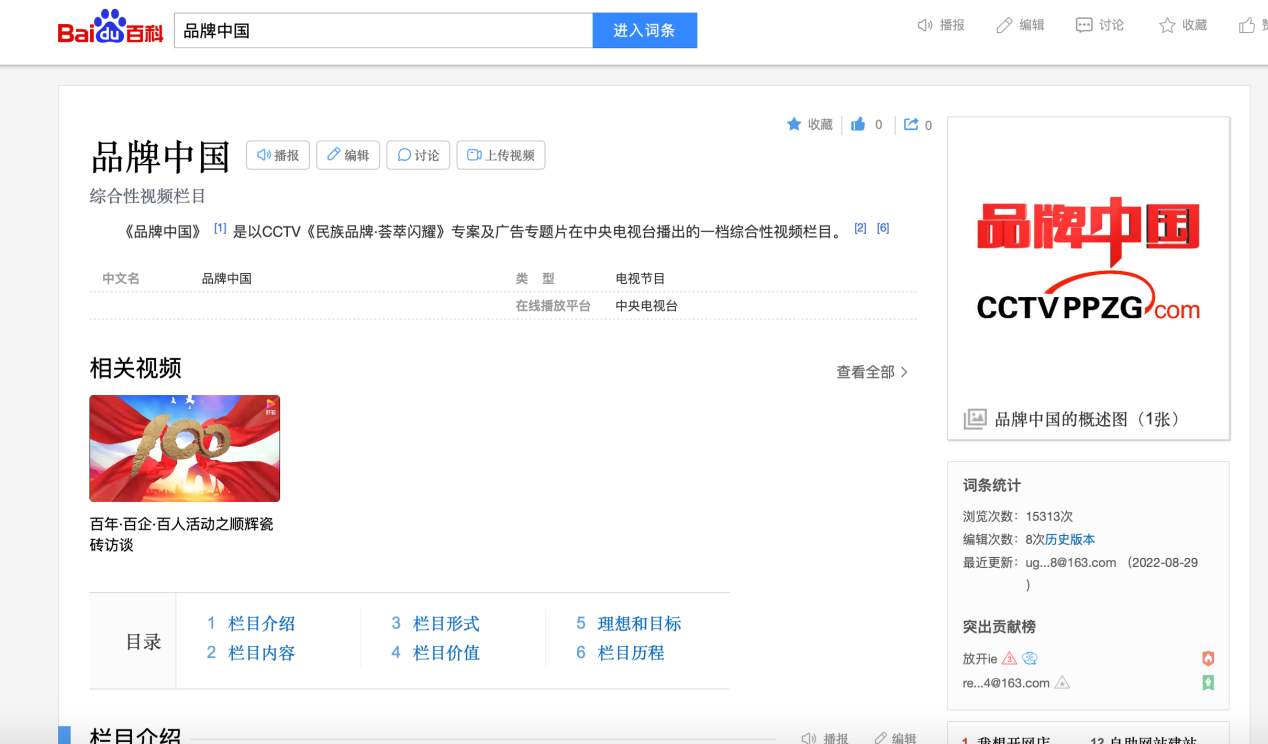1268x744 pixels.
Task: Click the 上传视频 button
Action: coord(501,155)
